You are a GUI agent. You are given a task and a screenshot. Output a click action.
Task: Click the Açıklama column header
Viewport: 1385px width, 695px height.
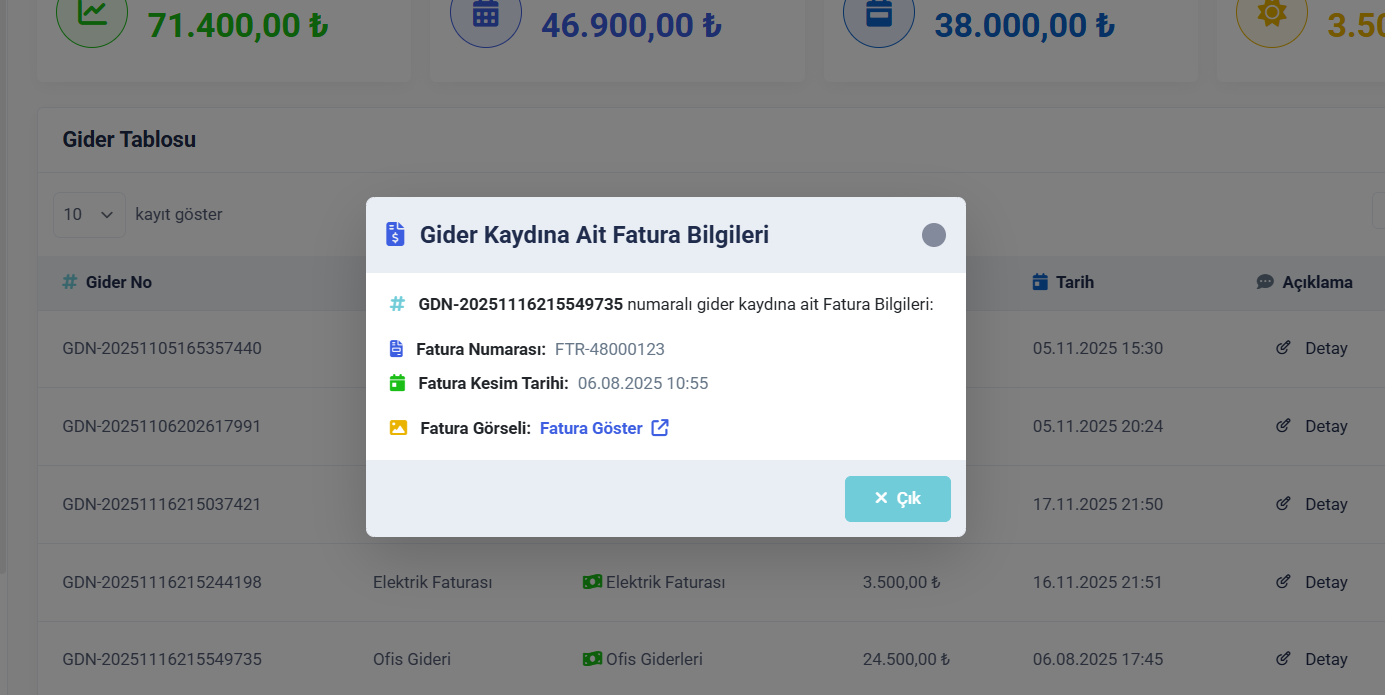(x=1316, y=282)
